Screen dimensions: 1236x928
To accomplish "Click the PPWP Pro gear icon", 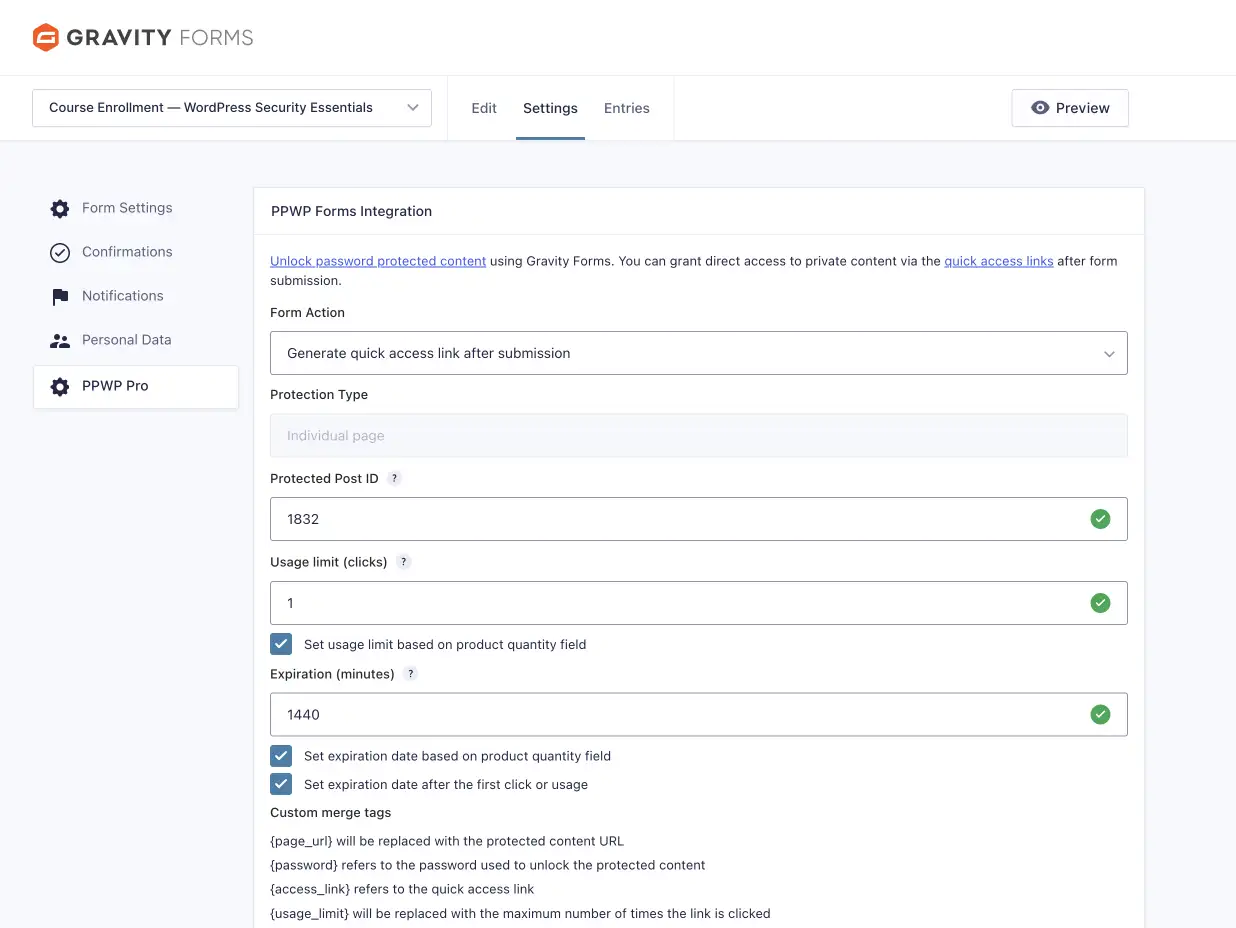I will coord(60,387).
